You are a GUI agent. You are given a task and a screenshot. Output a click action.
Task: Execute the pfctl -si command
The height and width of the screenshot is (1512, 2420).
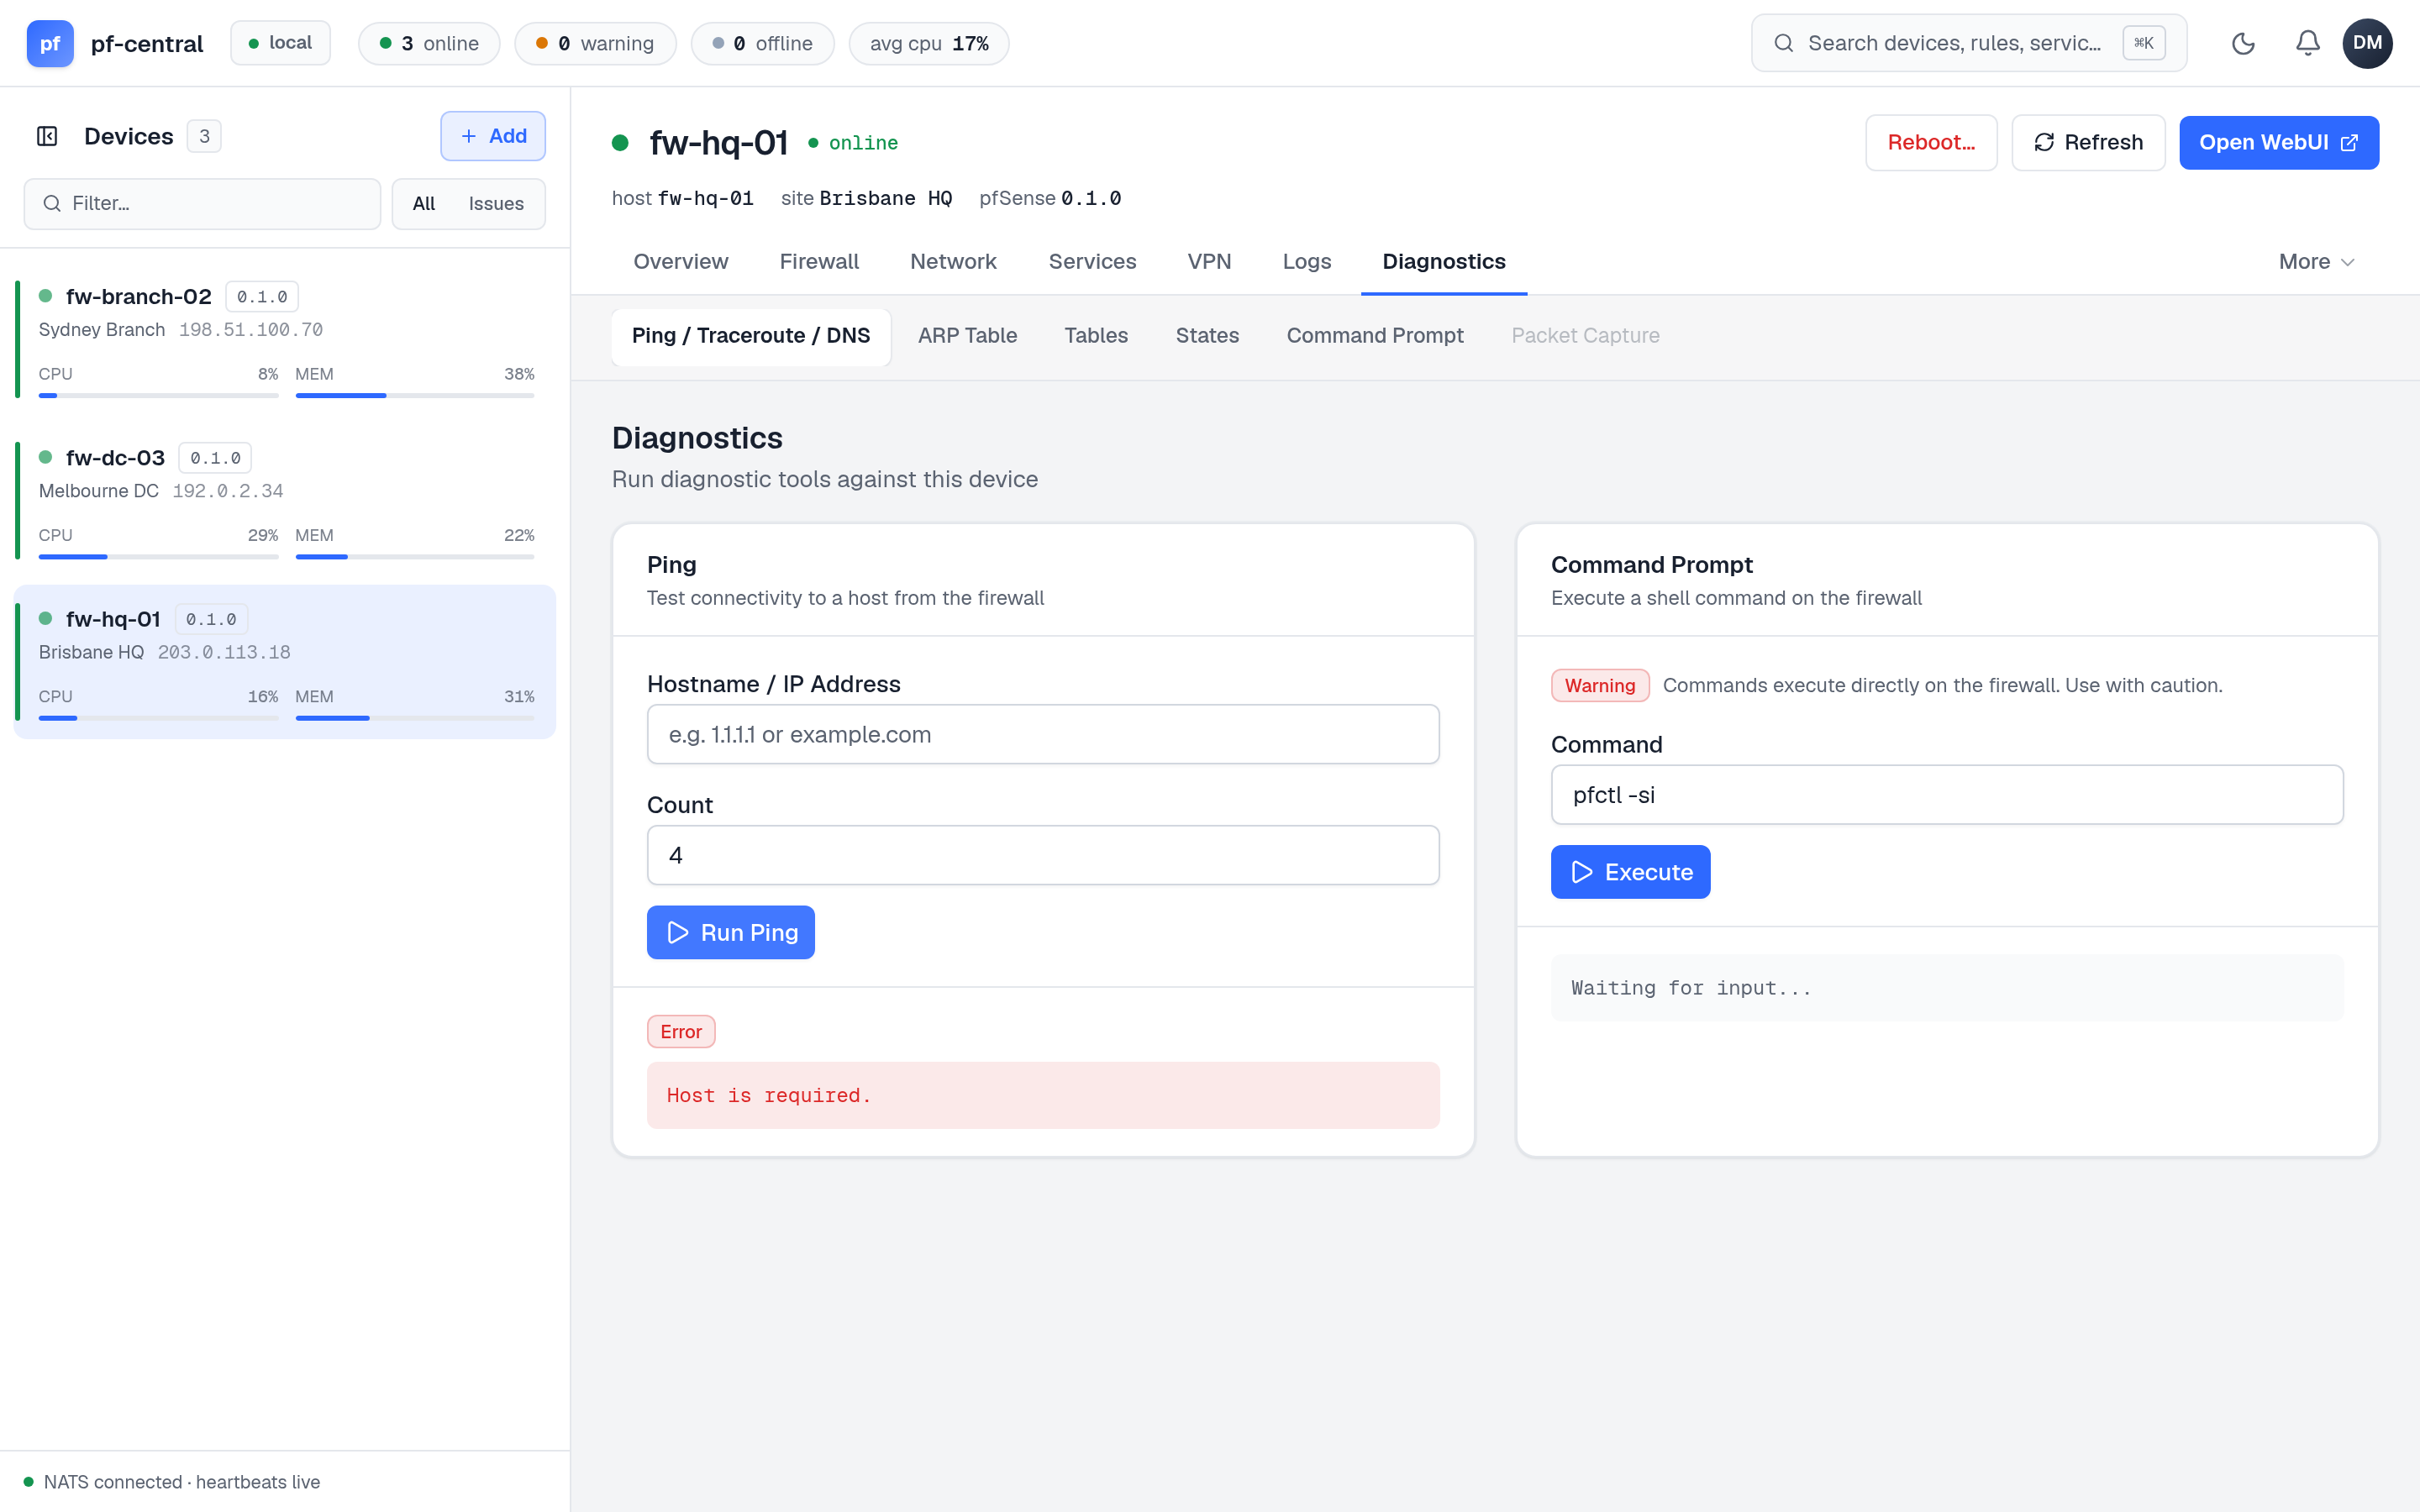tap(1630, 872)
